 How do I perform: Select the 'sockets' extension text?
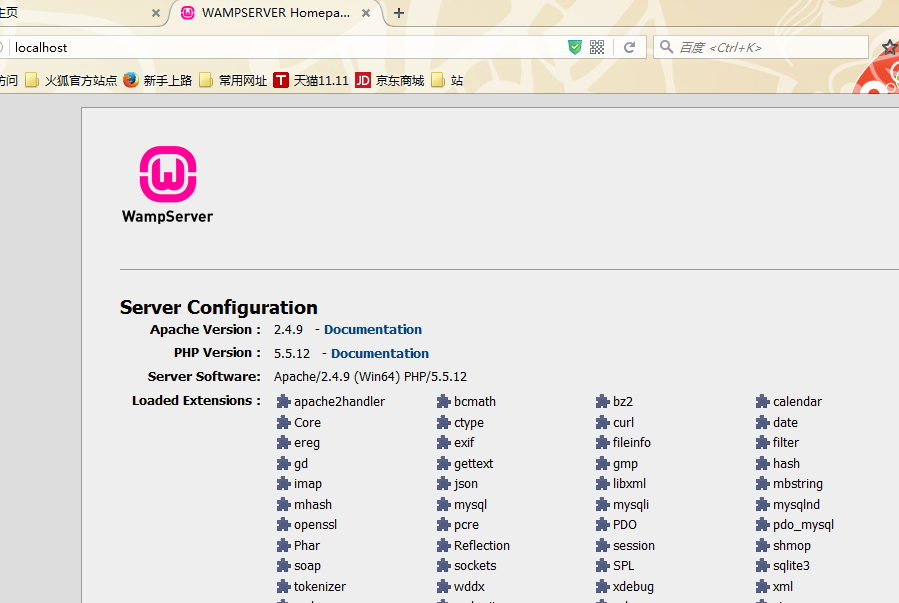click(x=475, y=566)
